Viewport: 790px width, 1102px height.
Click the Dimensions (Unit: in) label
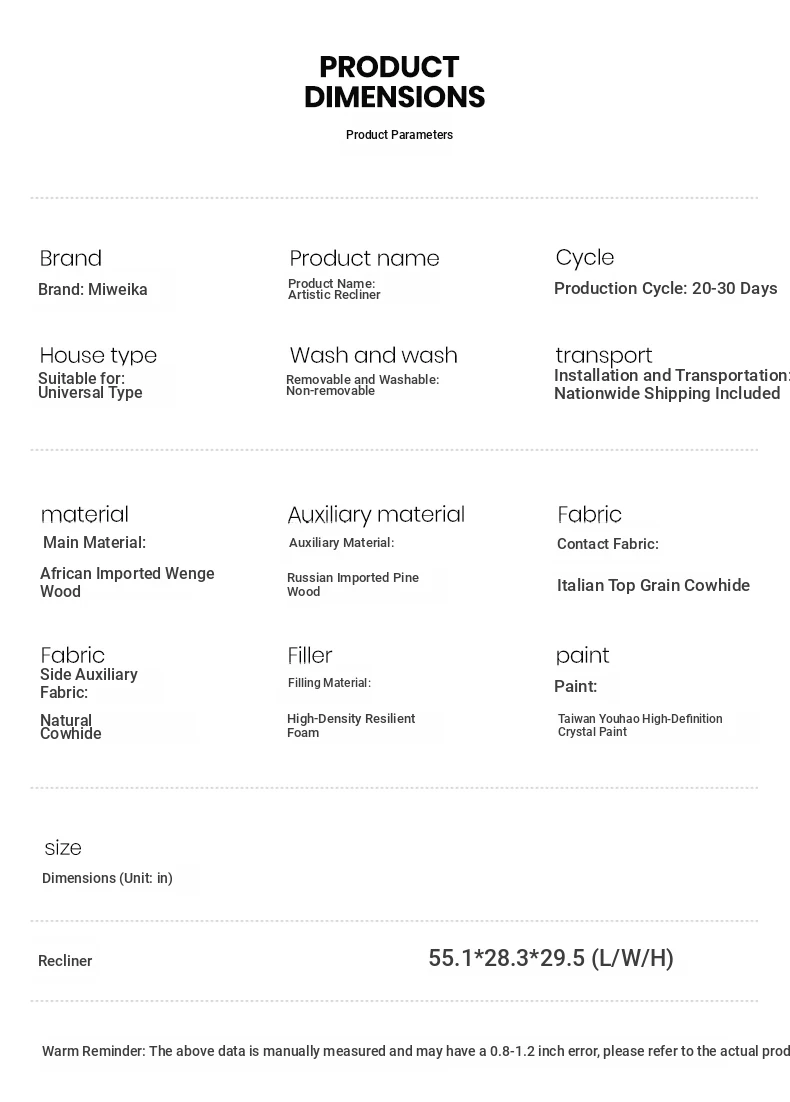click(107, 879)
